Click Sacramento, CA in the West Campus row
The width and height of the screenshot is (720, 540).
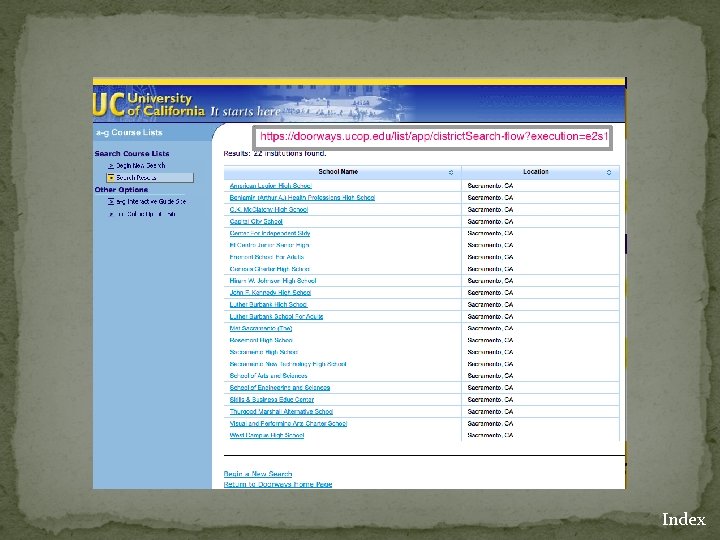490,435
